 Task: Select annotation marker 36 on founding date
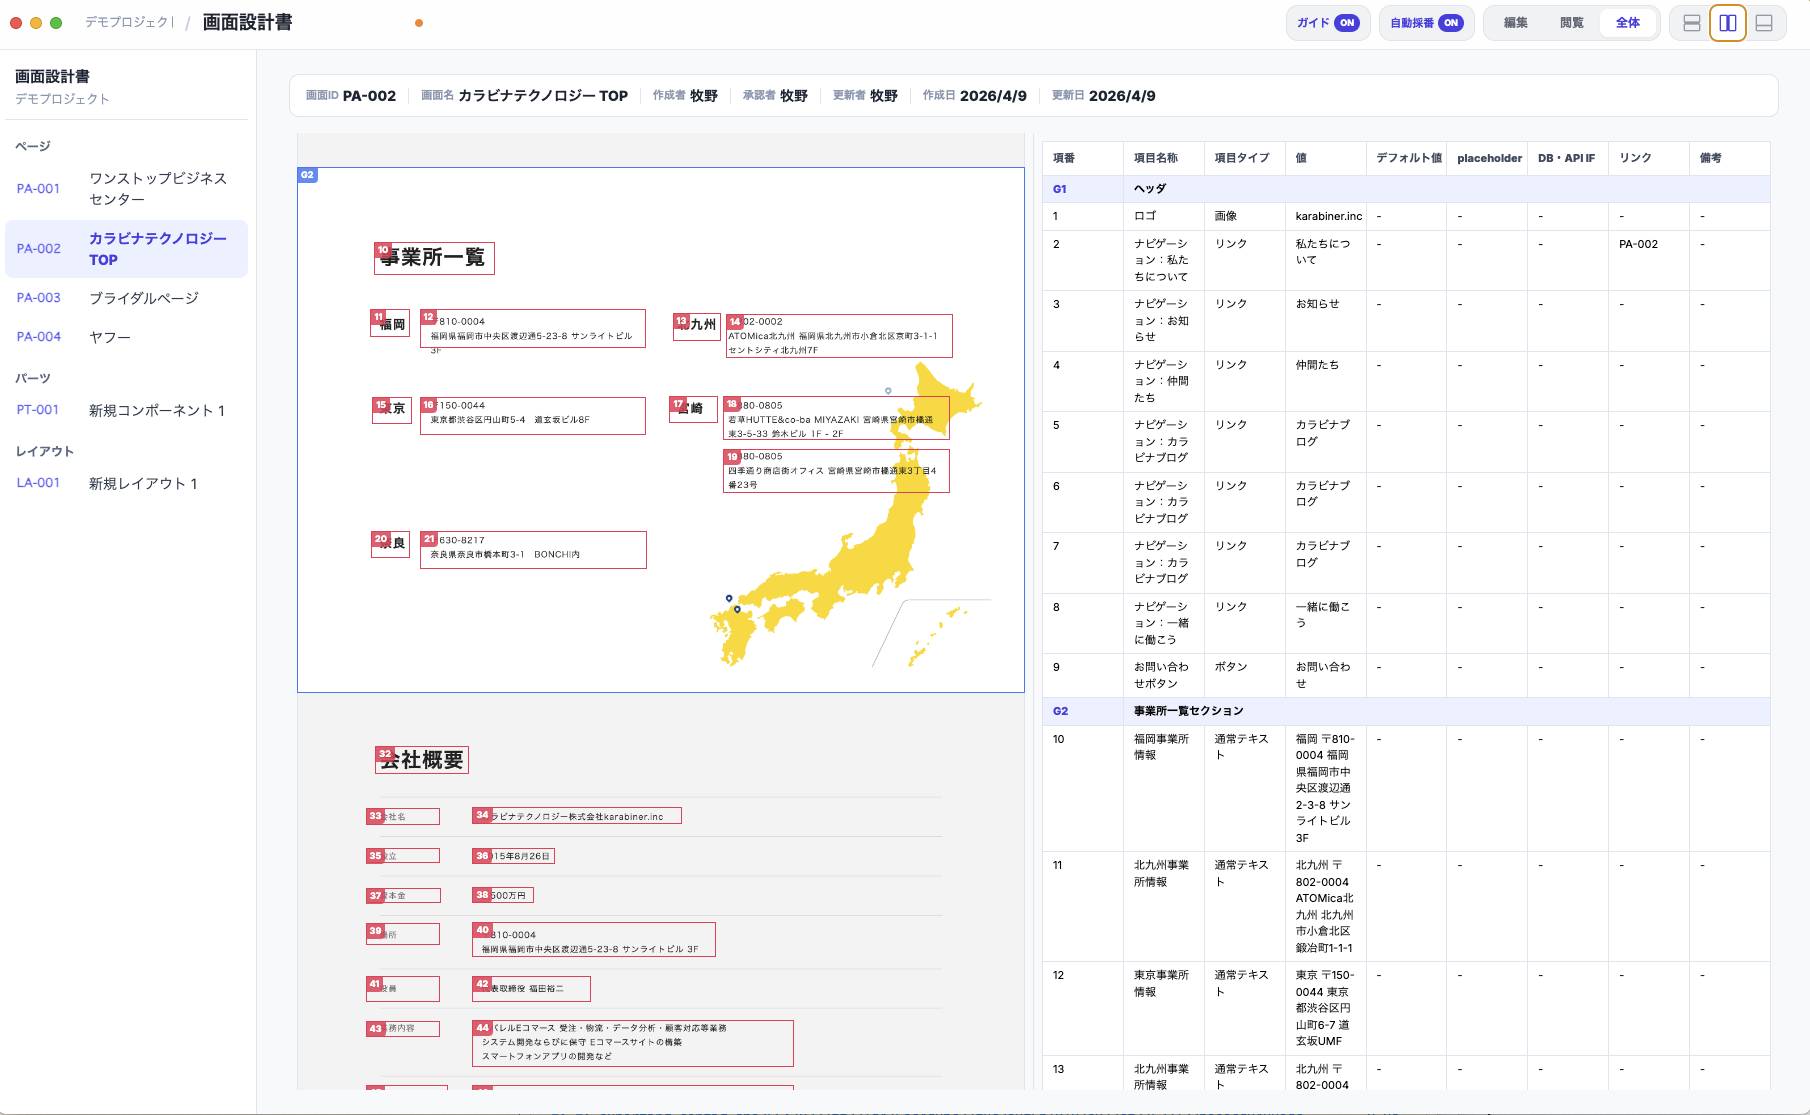482,856
